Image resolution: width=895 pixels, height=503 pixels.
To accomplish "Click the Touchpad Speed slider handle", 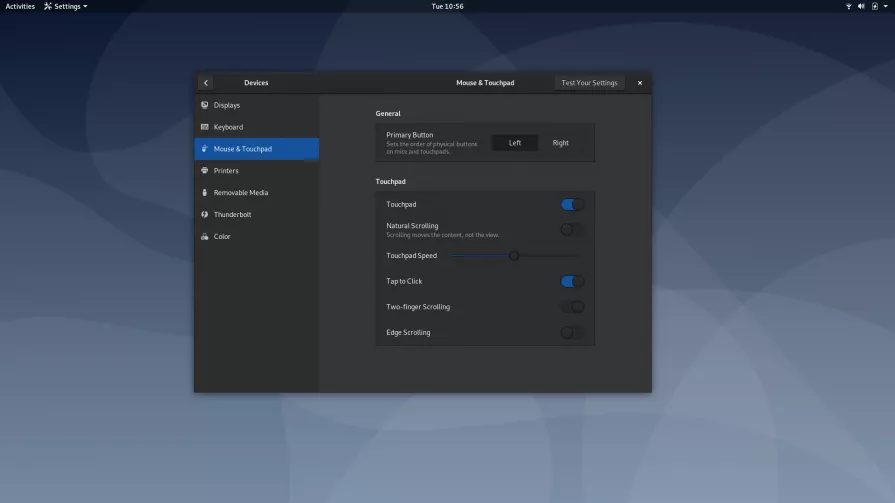I will click(x=514, y=256).
